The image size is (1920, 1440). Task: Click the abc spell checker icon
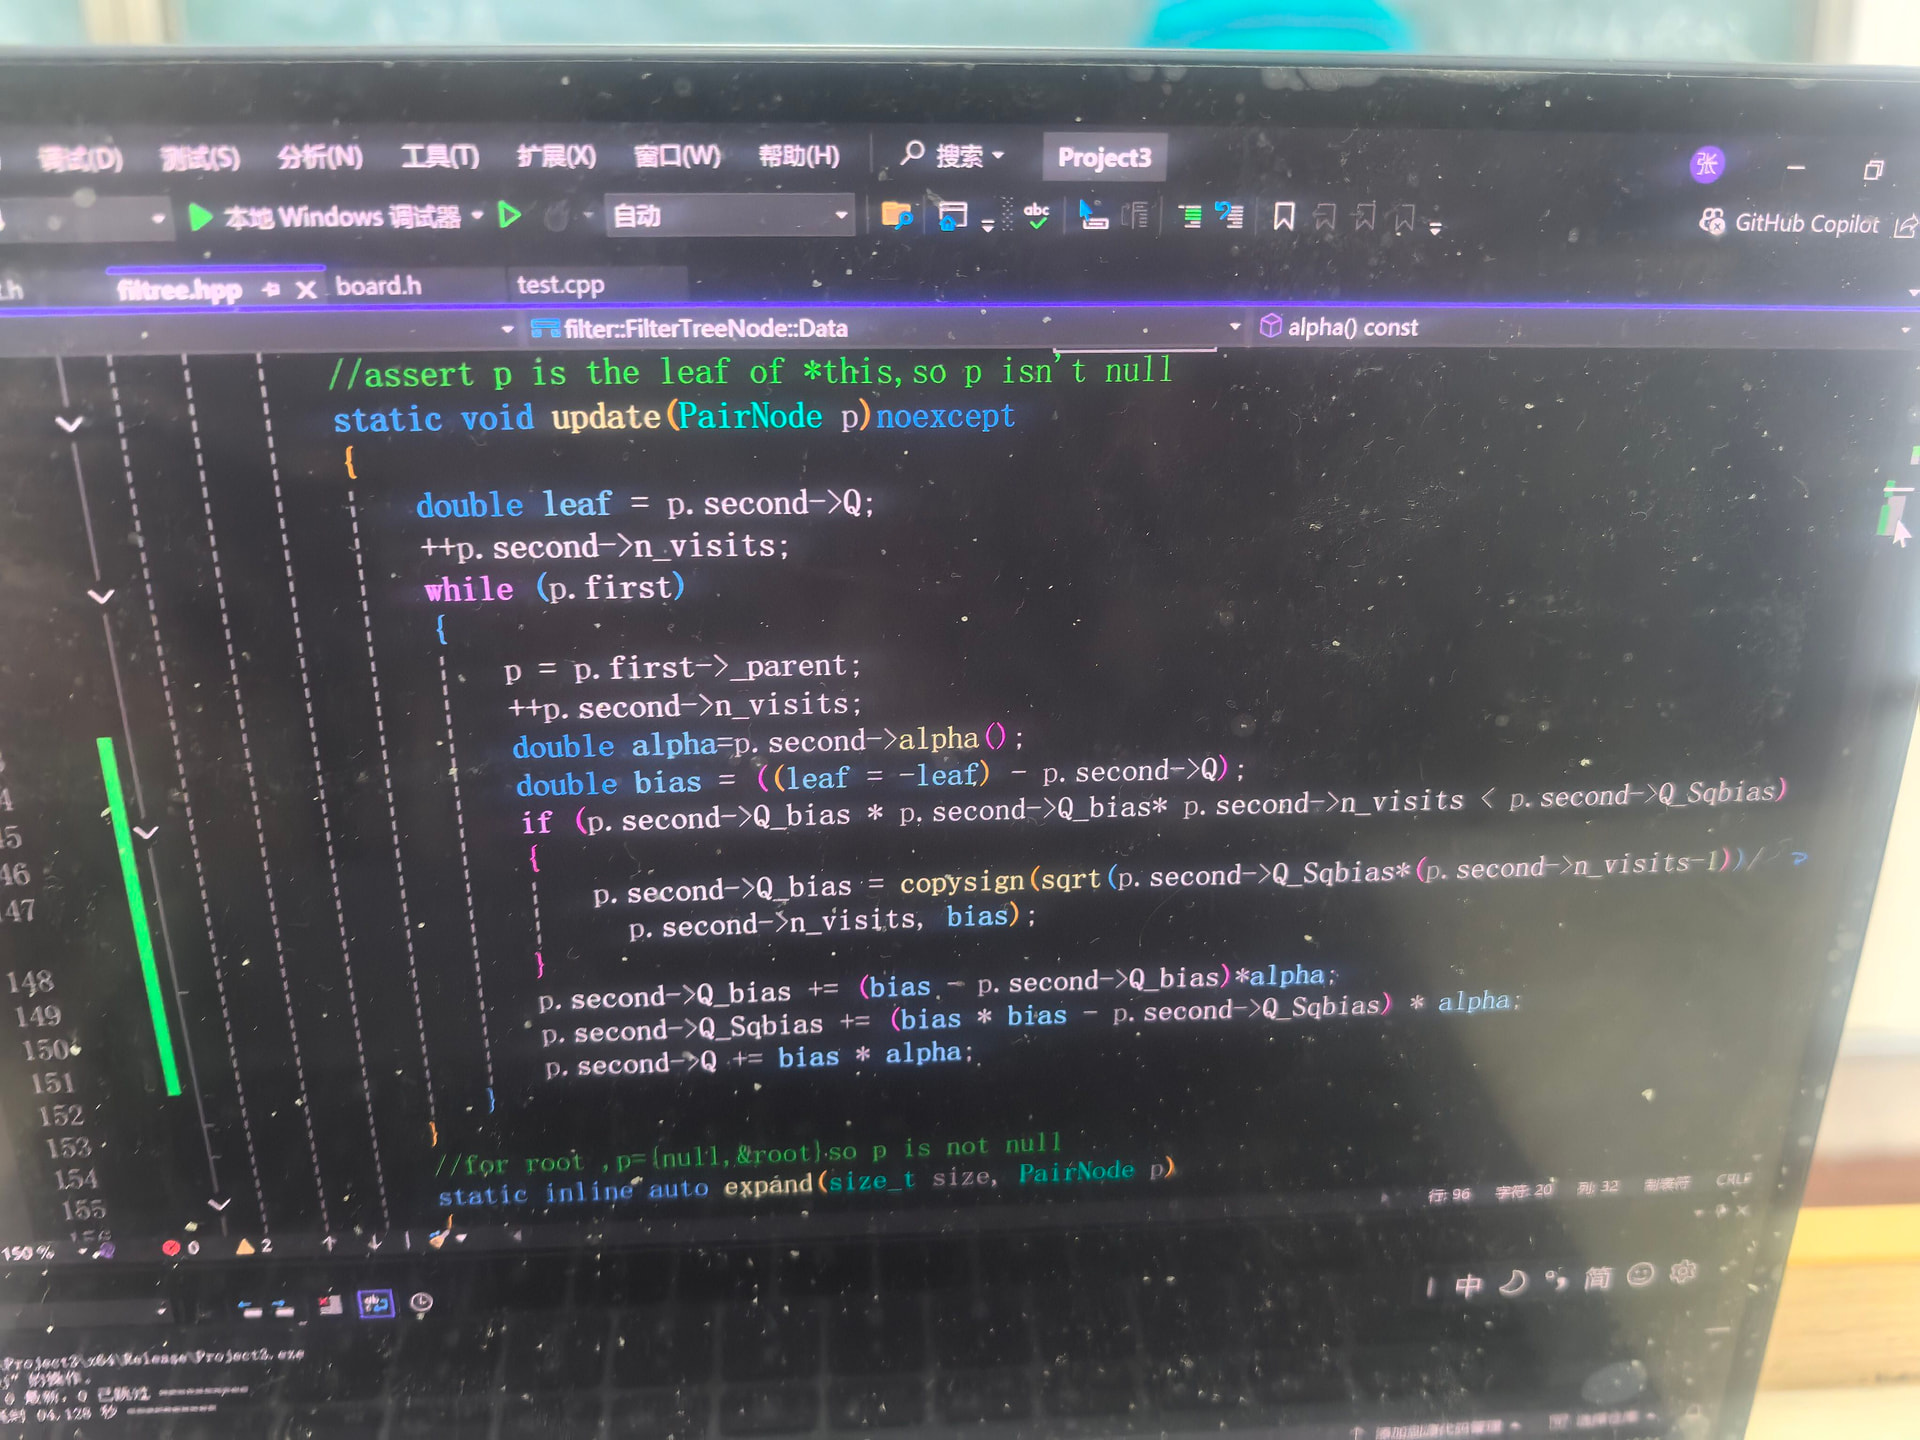(1037, 215)
